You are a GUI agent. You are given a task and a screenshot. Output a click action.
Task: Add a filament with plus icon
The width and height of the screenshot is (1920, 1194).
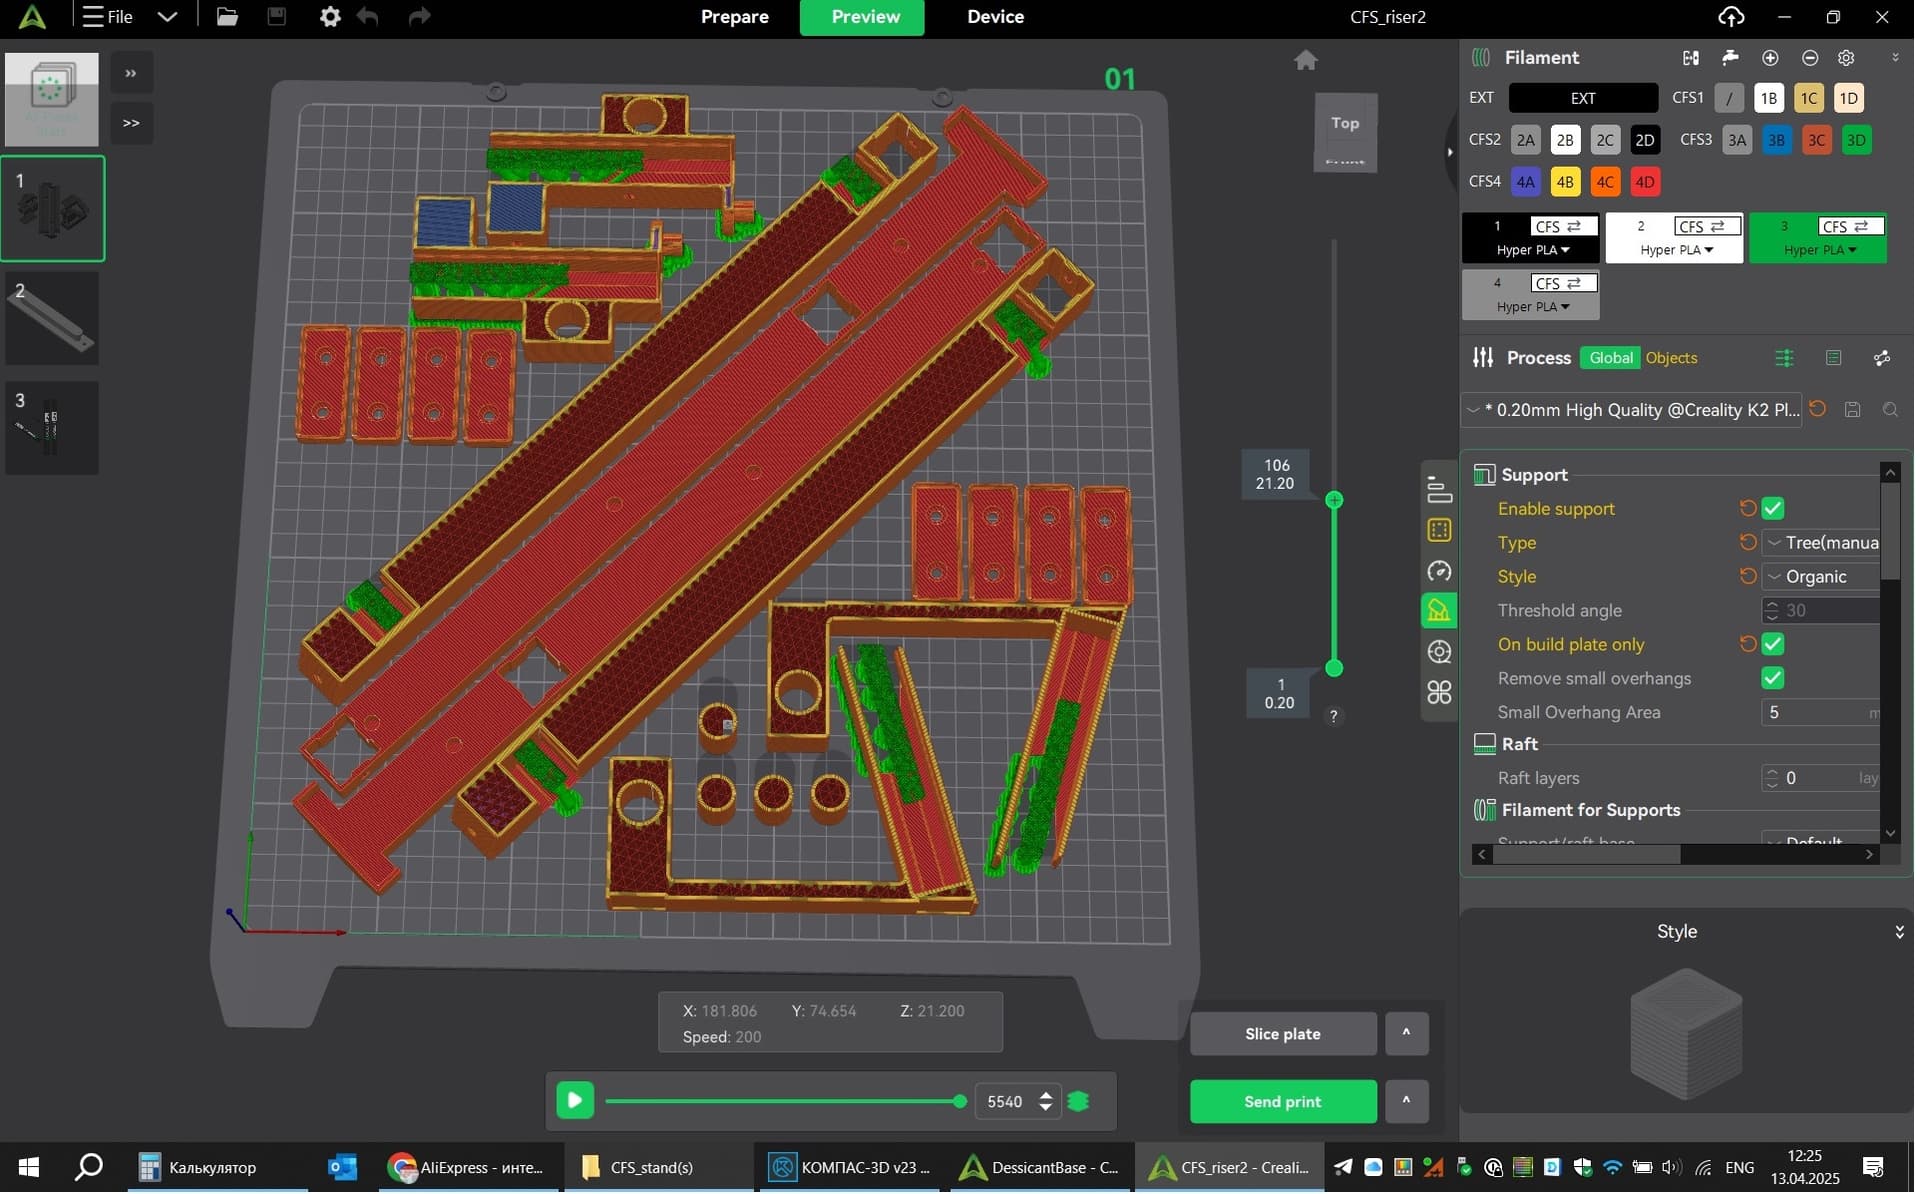pyautogui.click(x=1770, y=58)
